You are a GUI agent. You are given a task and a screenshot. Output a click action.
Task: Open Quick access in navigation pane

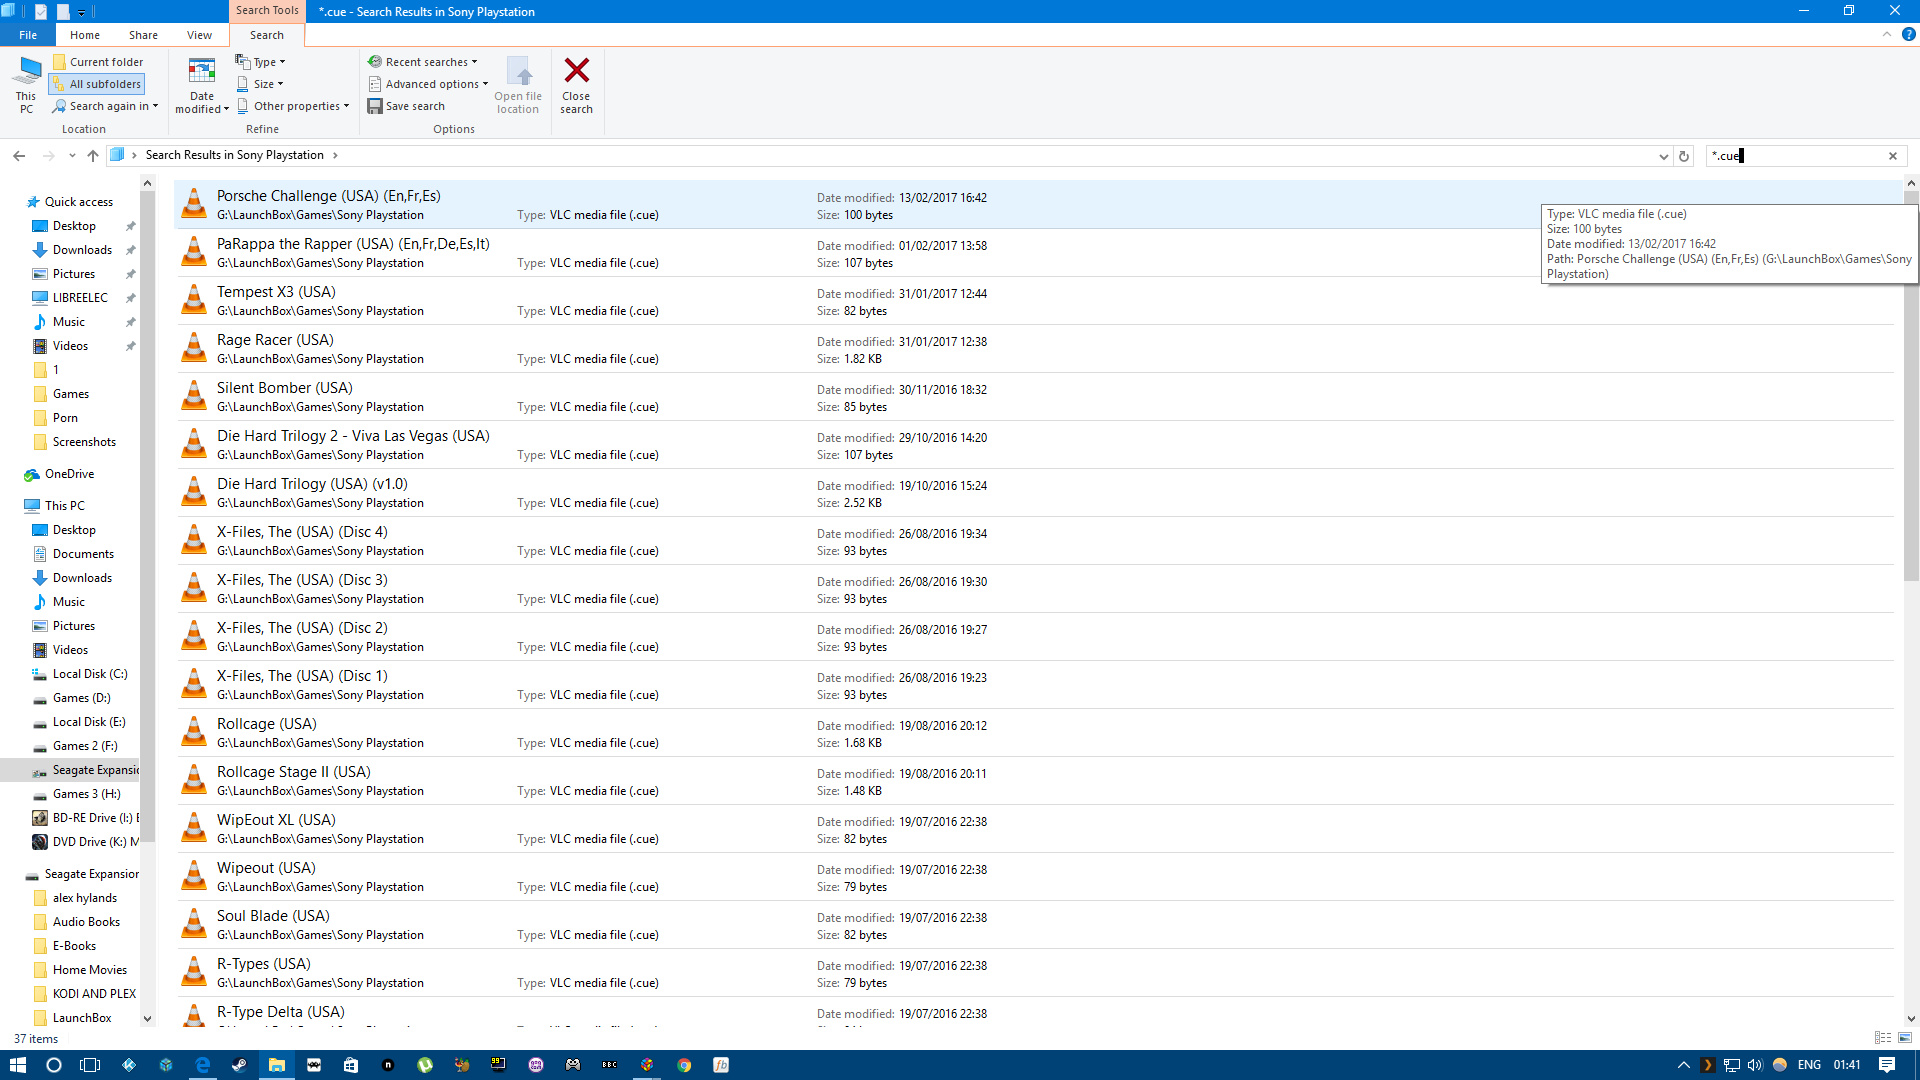[78, 202]
